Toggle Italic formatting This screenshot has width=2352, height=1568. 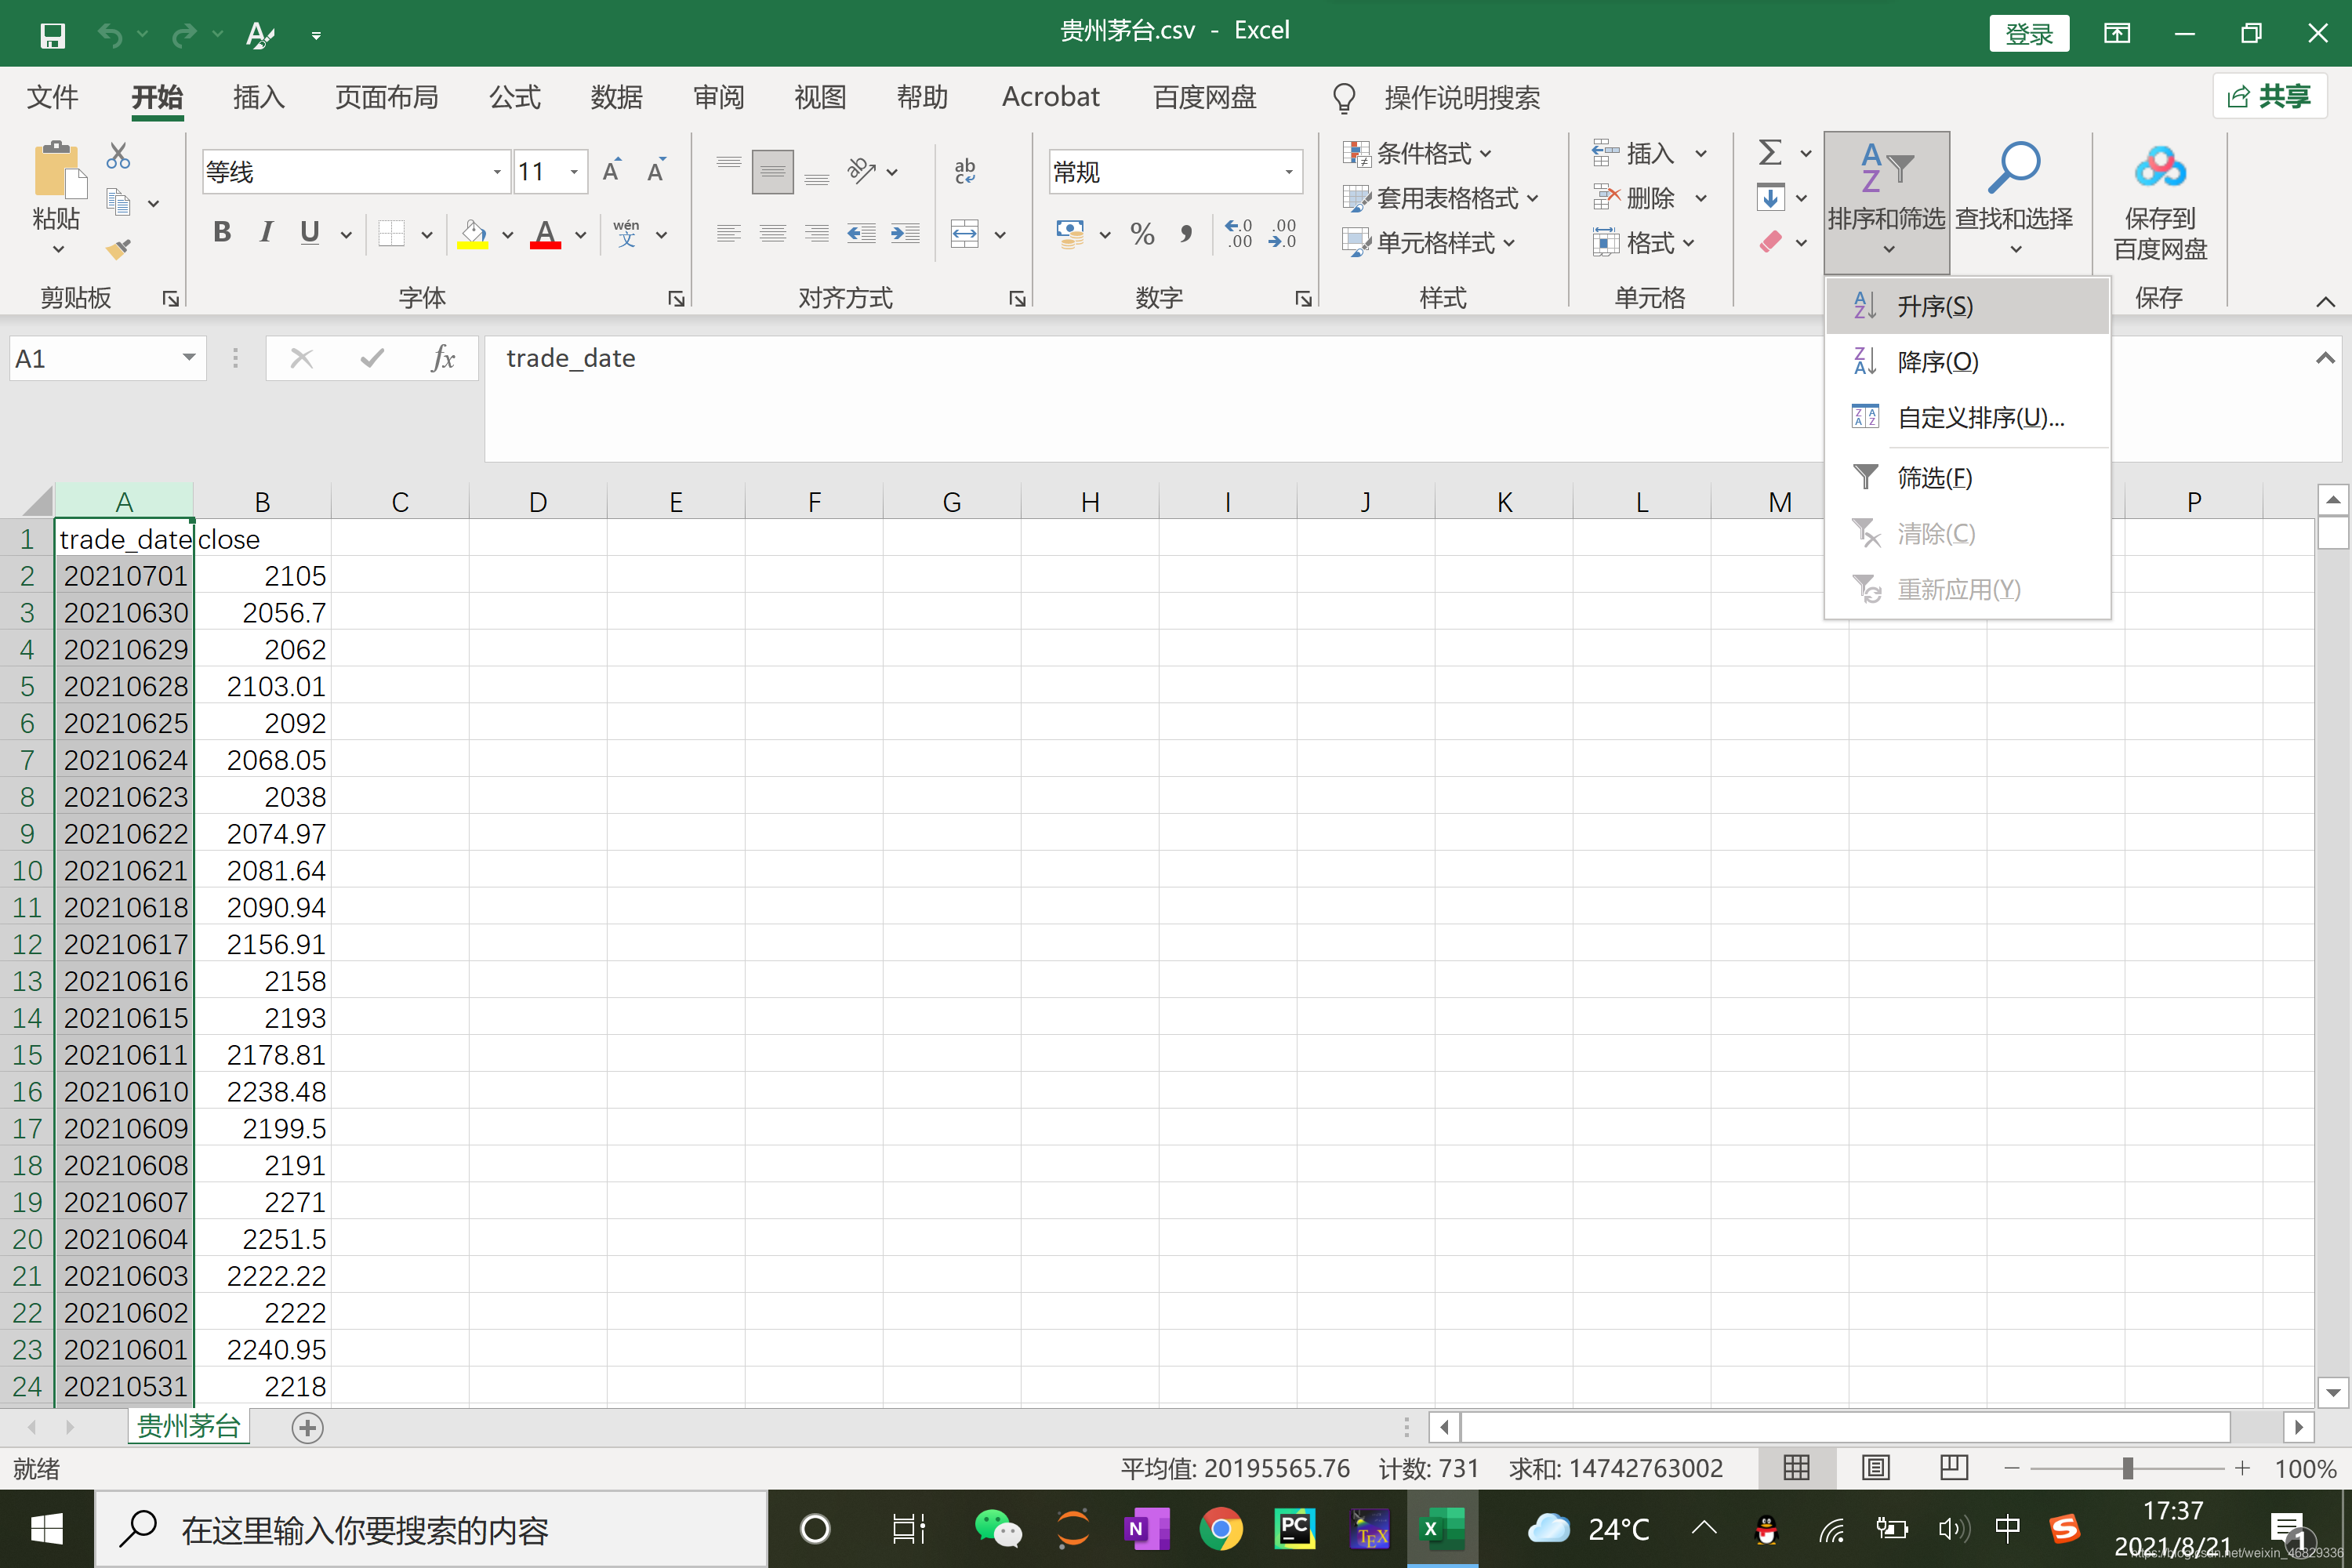266,234
